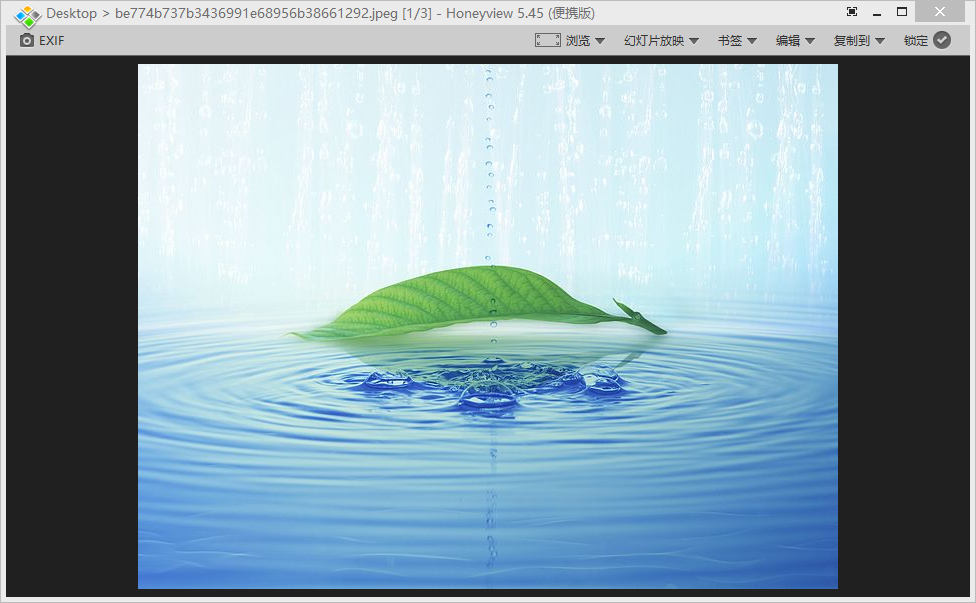
Task: Open the 编辑 edit menu
Action: coord(787,40)
